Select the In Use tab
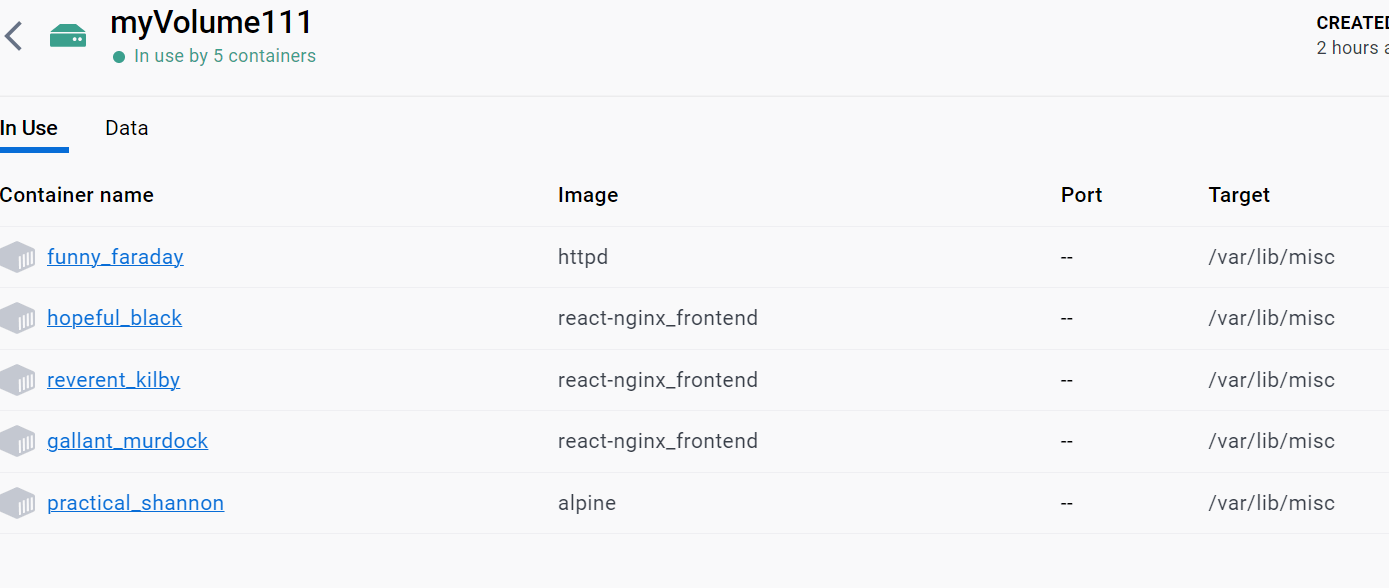Screen dimensions: 1389x588 coord(29,128)
